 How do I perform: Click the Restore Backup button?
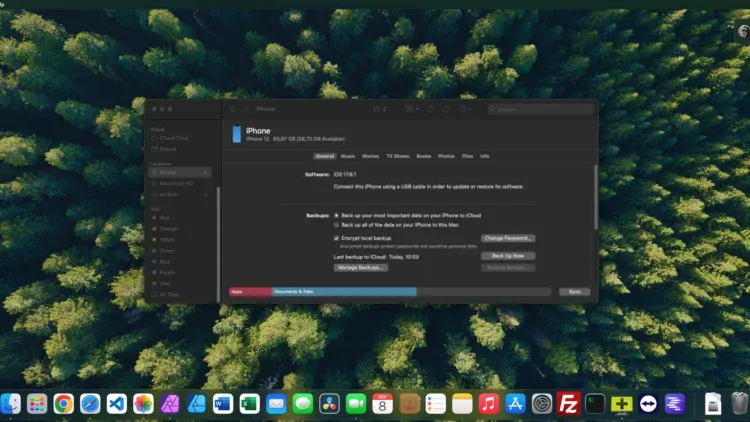click(x=508, y=267)
